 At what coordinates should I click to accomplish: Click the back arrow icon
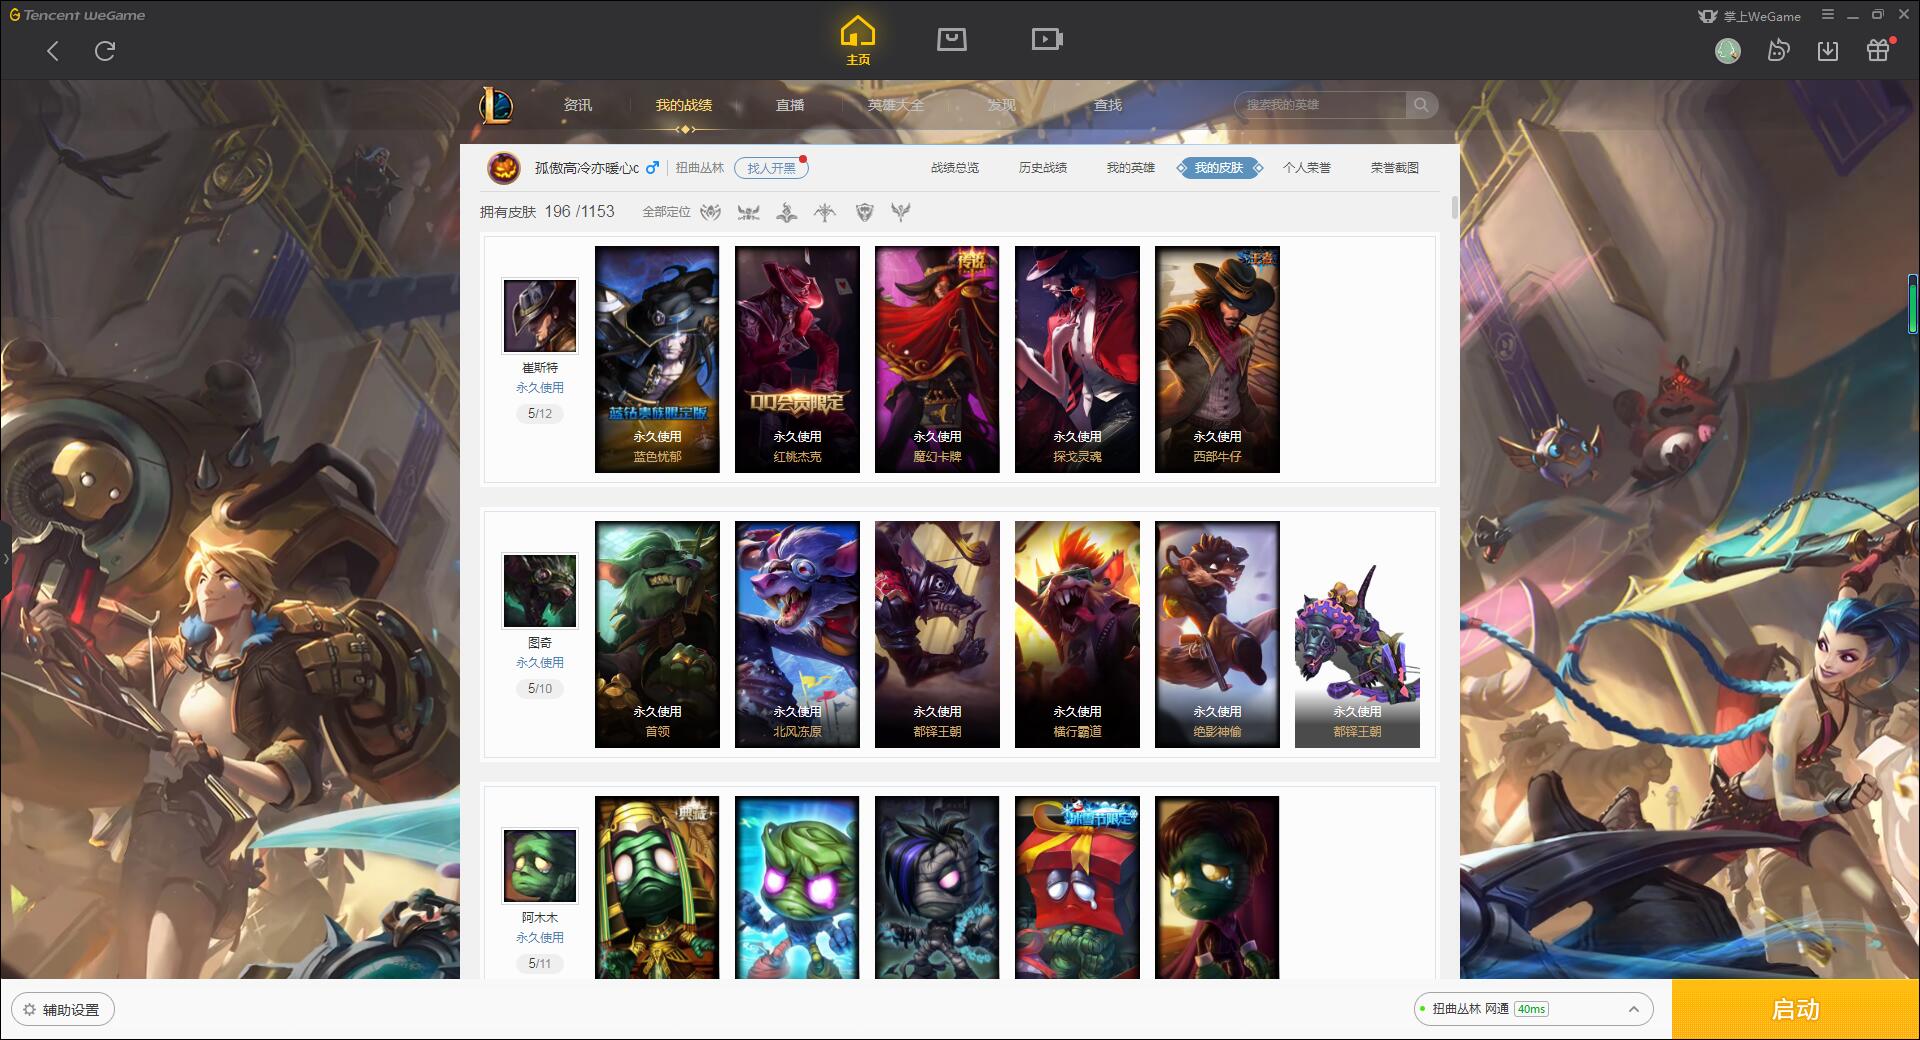point(53,51)
